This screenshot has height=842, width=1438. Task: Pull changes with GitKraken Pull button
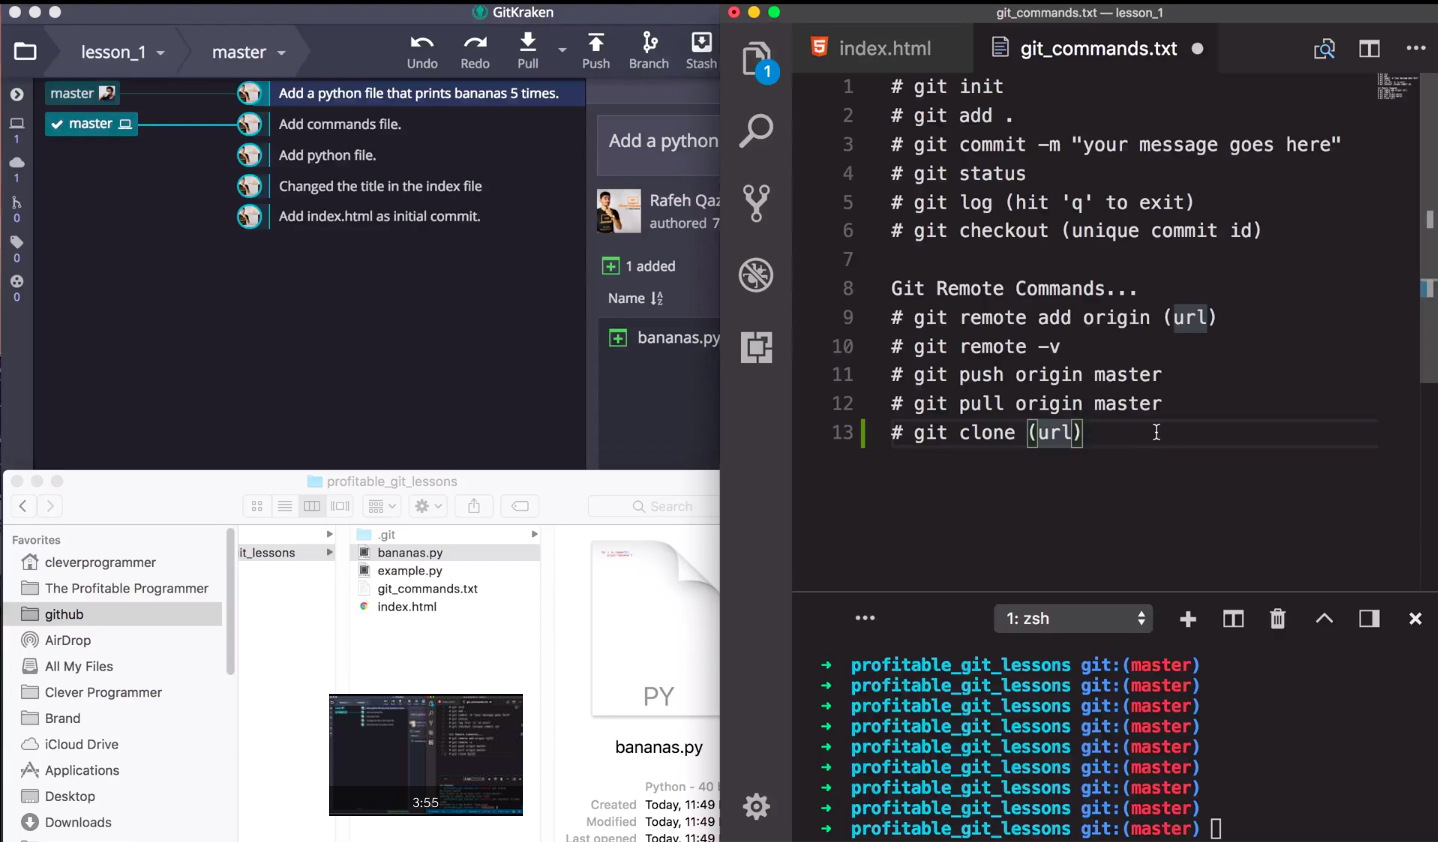[x=528, y=51]
